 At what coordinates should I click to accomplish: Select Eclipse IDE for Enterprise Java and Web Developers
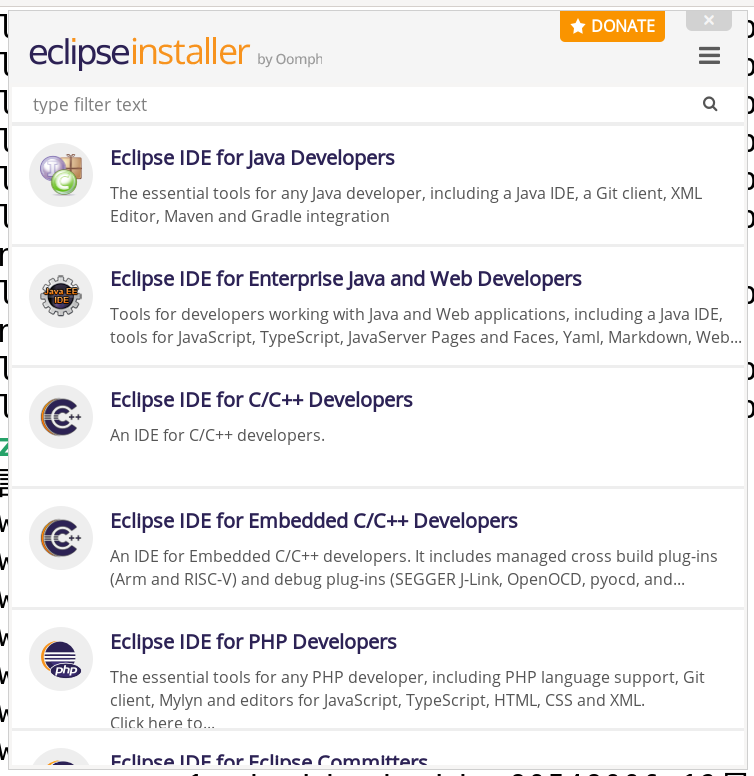[x=346, y=279]
